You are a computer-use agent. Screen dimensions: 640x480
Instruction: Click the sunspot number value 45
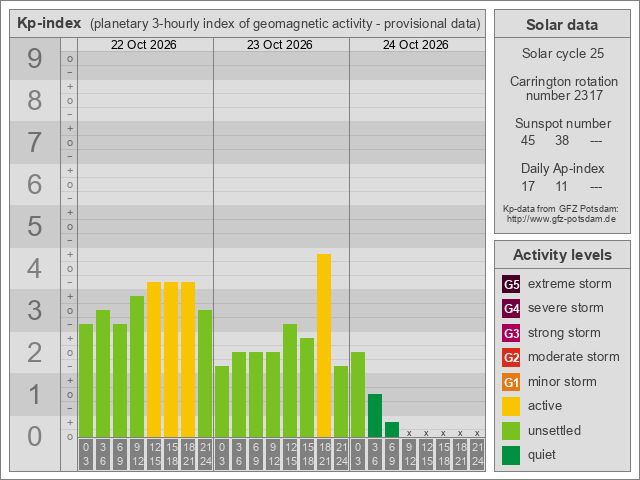click(x=528, y=140)
